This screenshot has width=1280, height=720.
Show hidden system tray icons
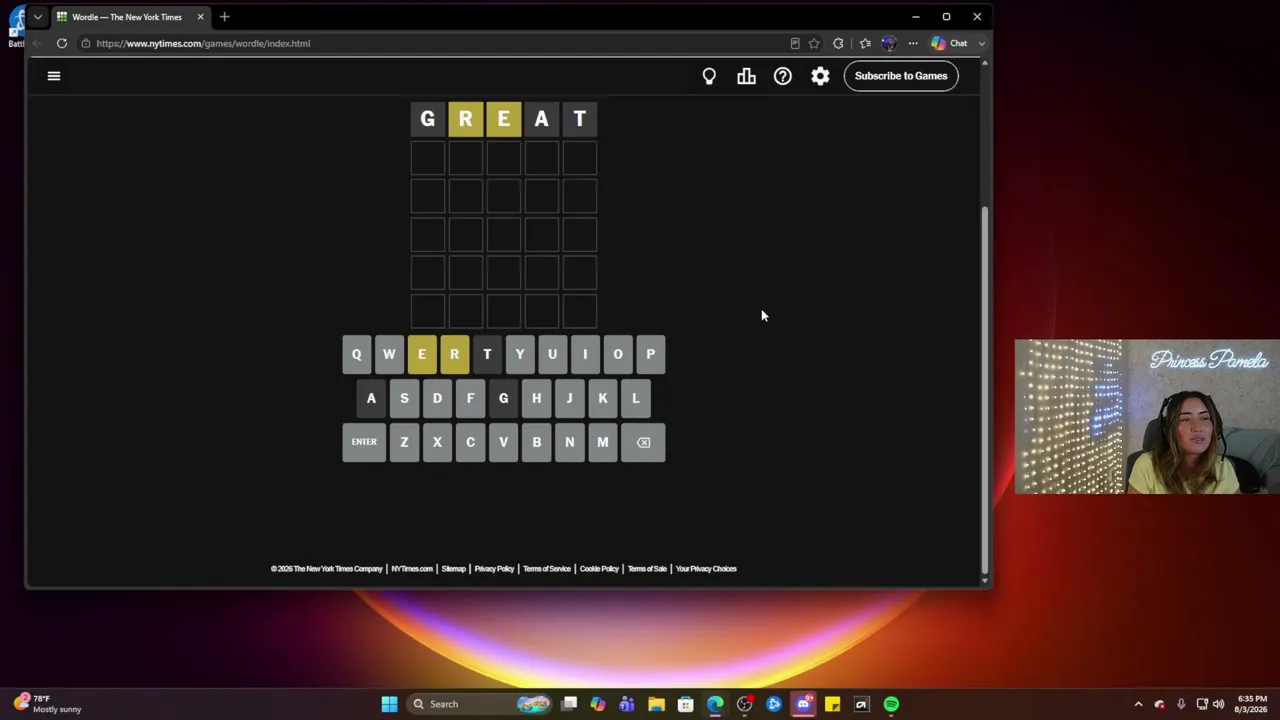tap(1138, 704)
